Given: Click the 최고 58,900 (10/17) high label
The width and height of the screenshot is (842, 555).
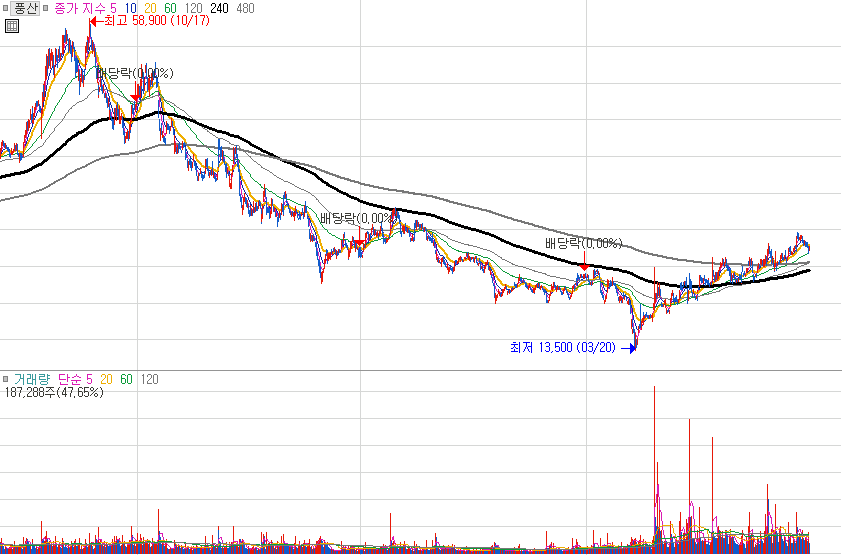Looking at the screenshot, I should (157, 21).
